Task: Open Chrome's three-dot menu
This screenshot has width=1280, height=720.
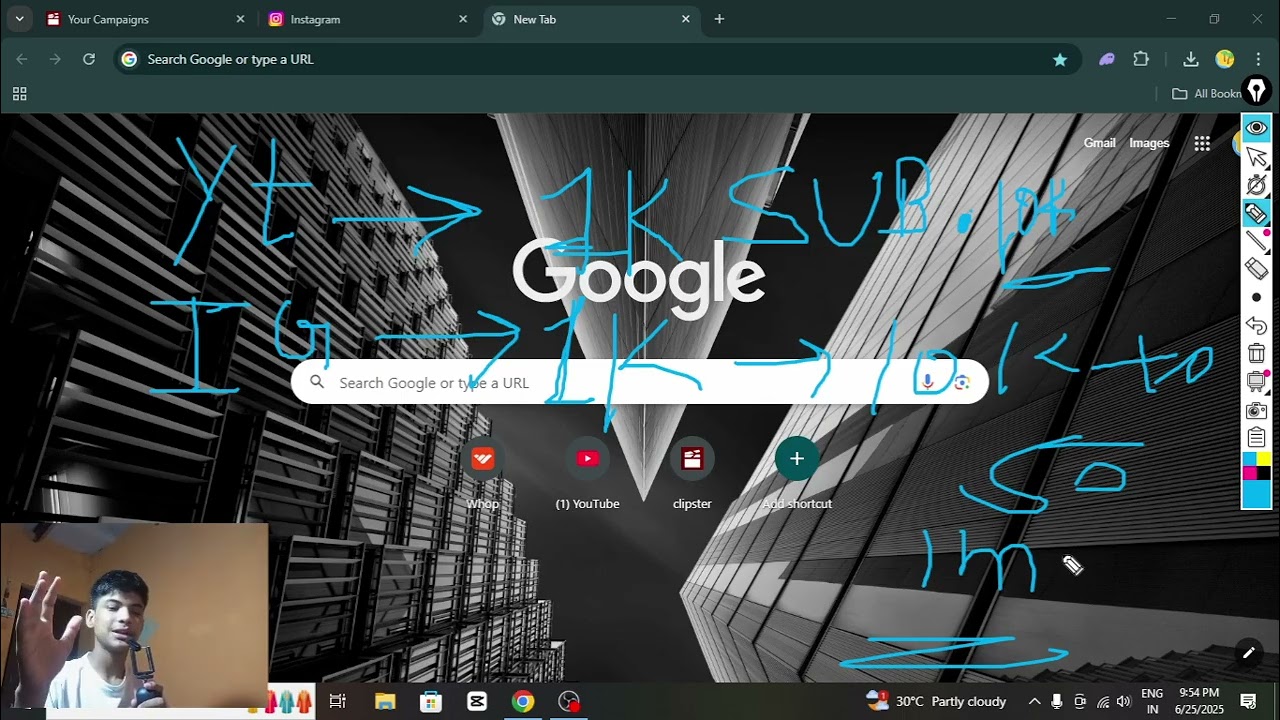Action: coord(1258,59)
